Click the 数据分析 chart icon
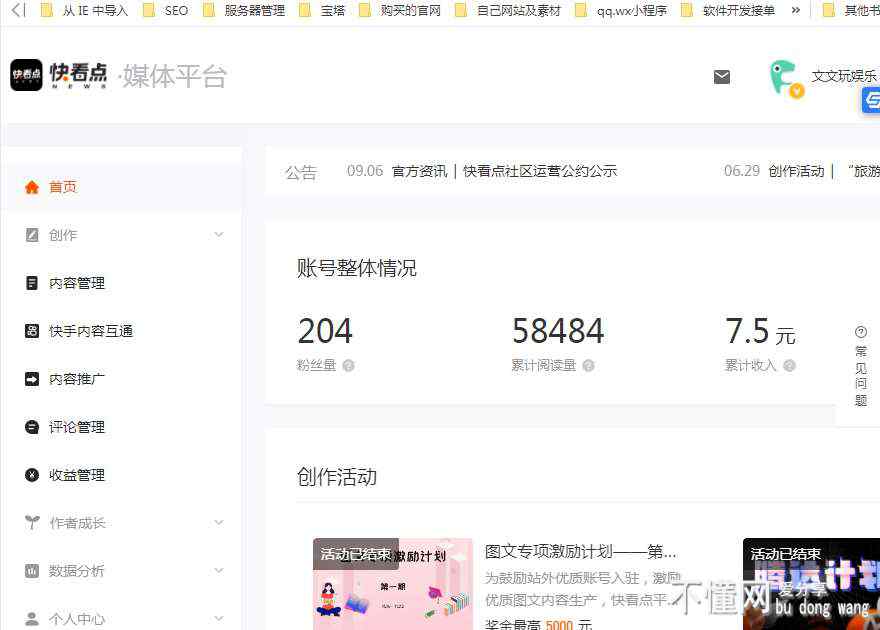Viewport: 880px width, 630px height. tap(32, 571)
